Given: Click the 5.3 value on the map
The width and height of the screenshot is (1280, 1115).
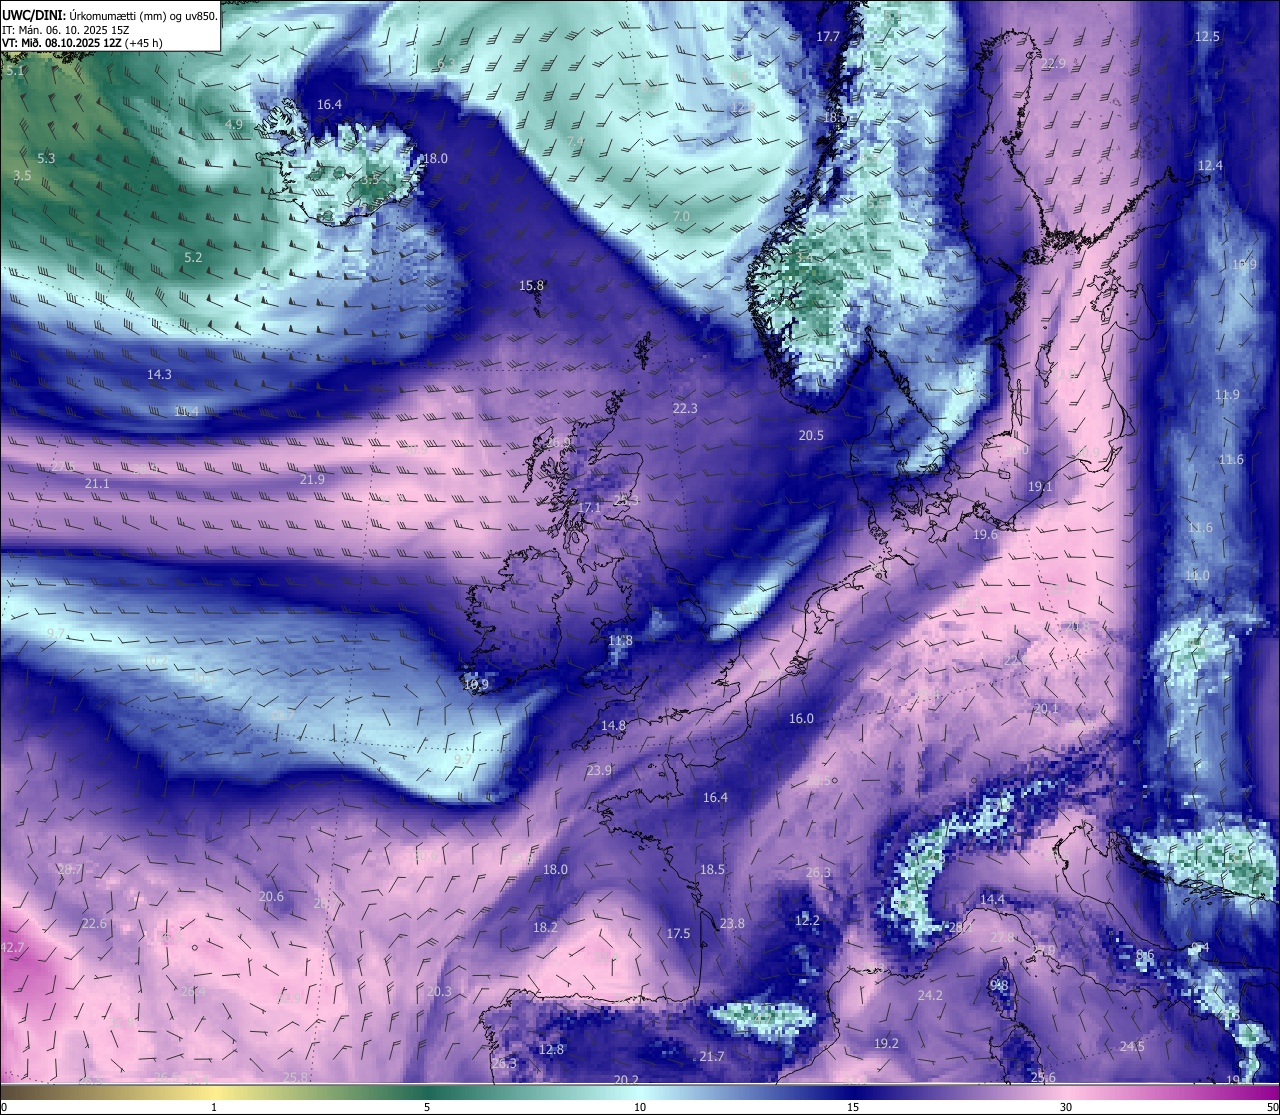Looking at the screenshot, I should pos(46,158).
